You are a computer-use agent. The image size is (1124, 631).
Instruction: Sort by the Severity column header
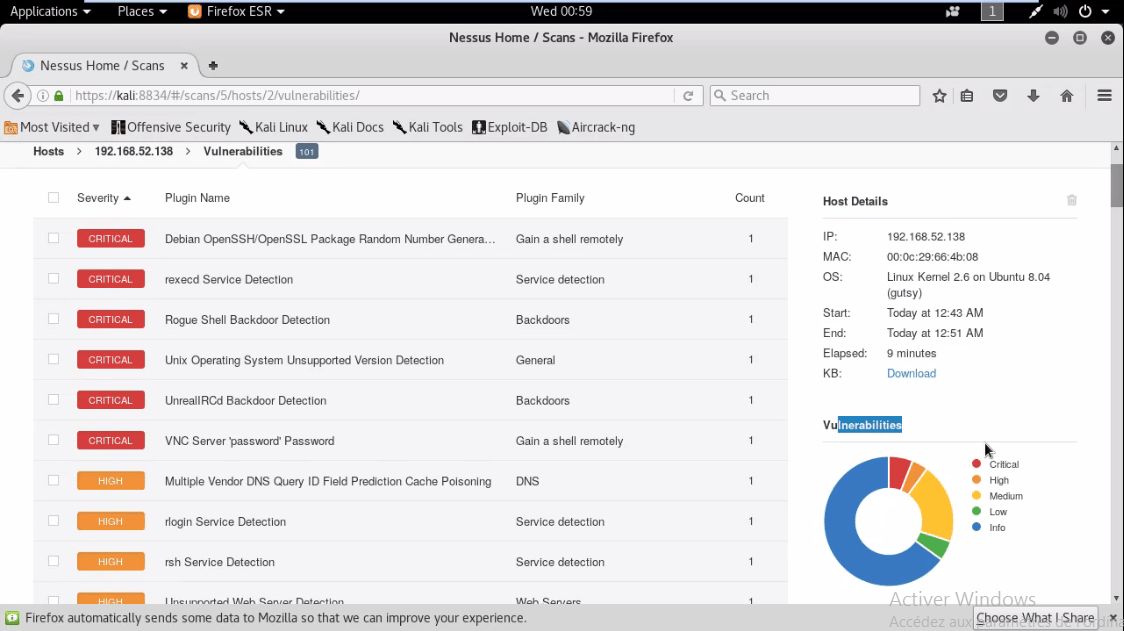[104, 198]
